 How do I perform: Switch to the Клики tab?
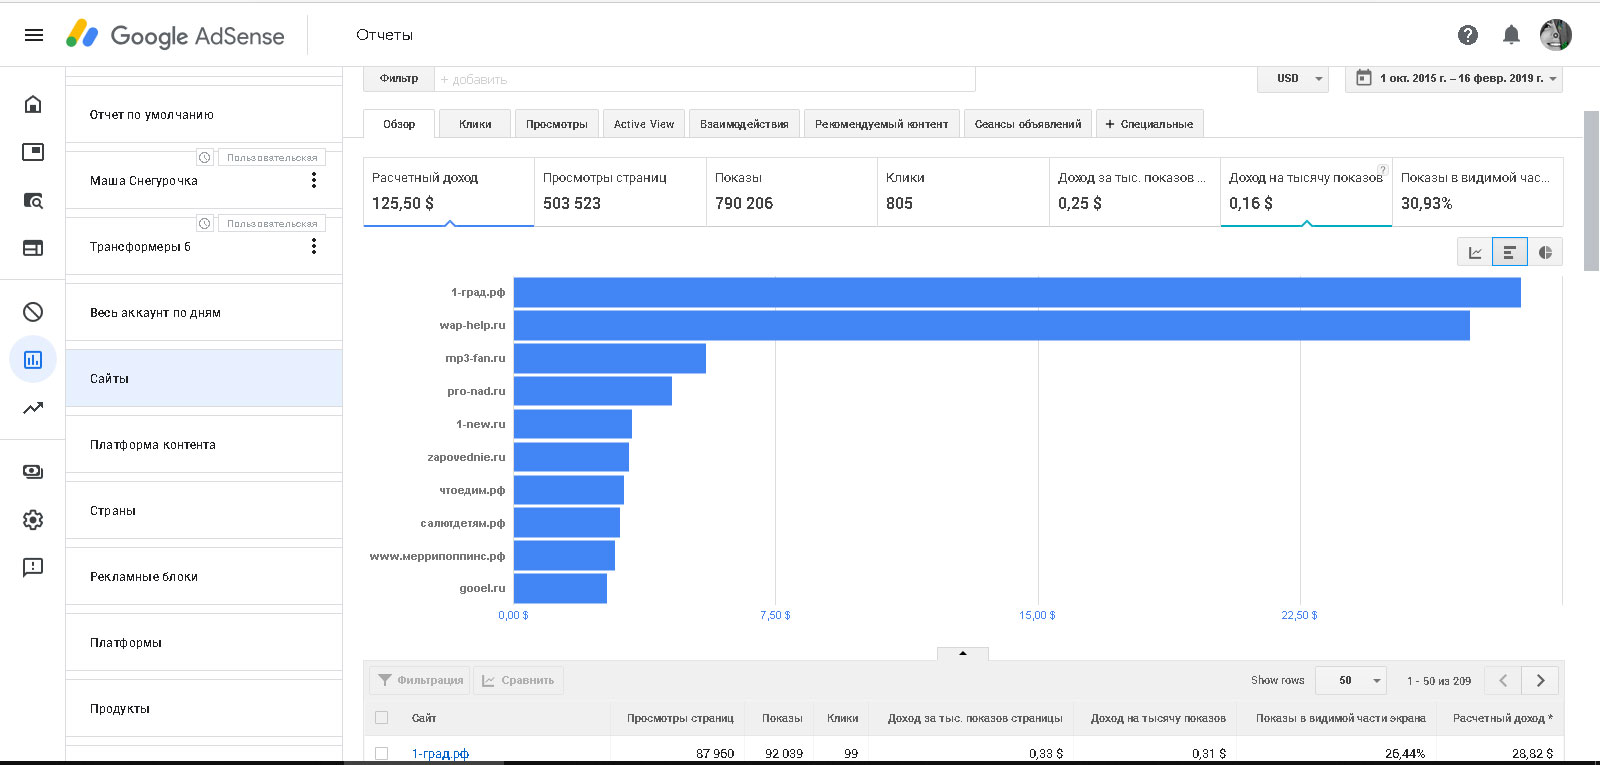point(475,124)
